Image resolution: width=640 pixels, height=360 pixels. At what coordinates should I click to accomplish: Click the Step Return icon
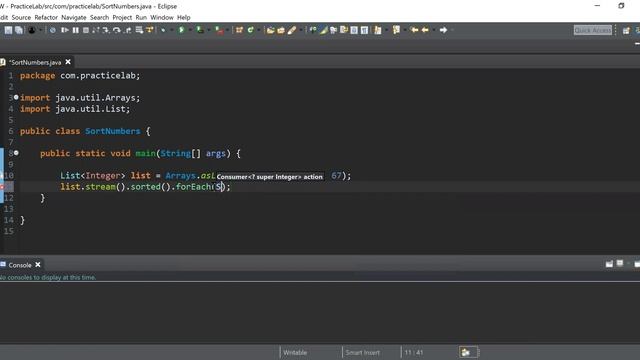pos(128,30)
